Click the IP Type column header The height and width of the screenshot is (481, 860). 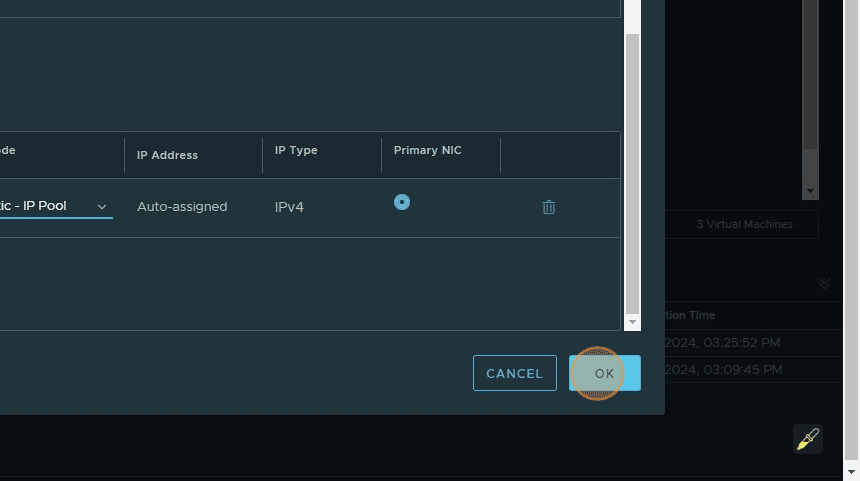pyautogui.click(x=296, y=150)
